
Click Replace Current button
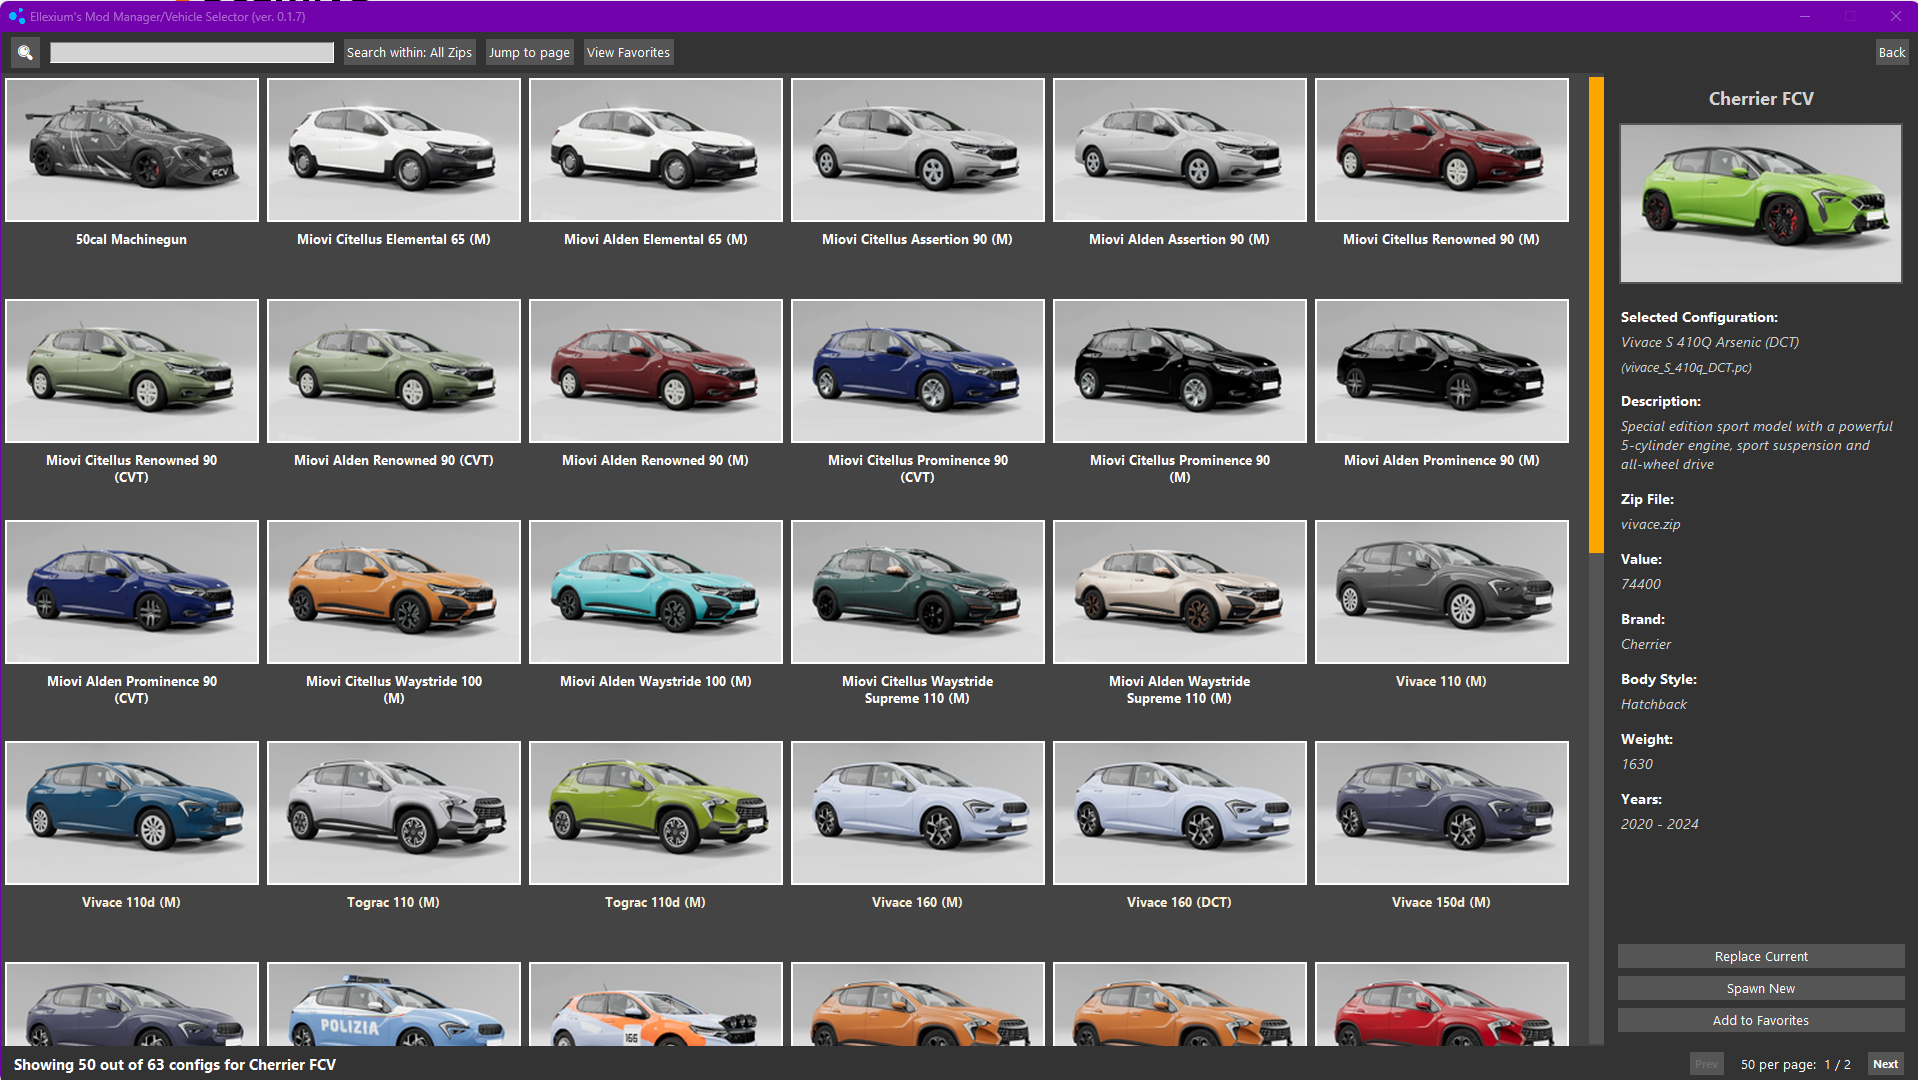(x=1761, y=956)
